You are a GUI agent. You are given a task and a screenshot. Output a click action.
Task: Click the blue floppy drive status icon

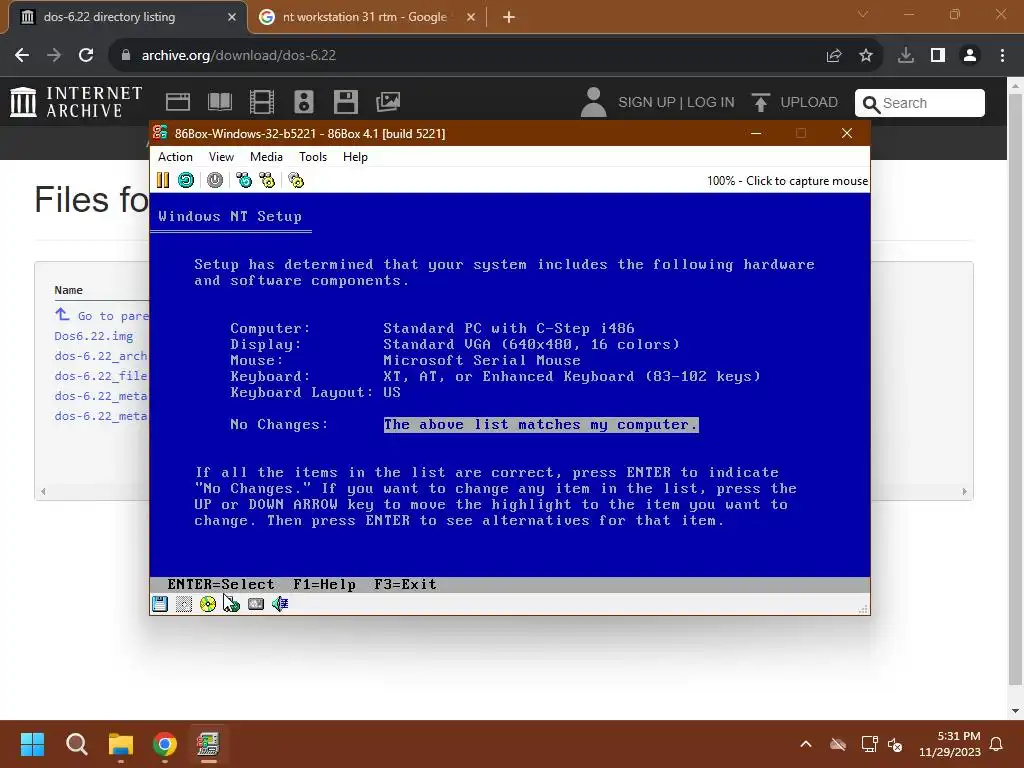click(160, 604)
